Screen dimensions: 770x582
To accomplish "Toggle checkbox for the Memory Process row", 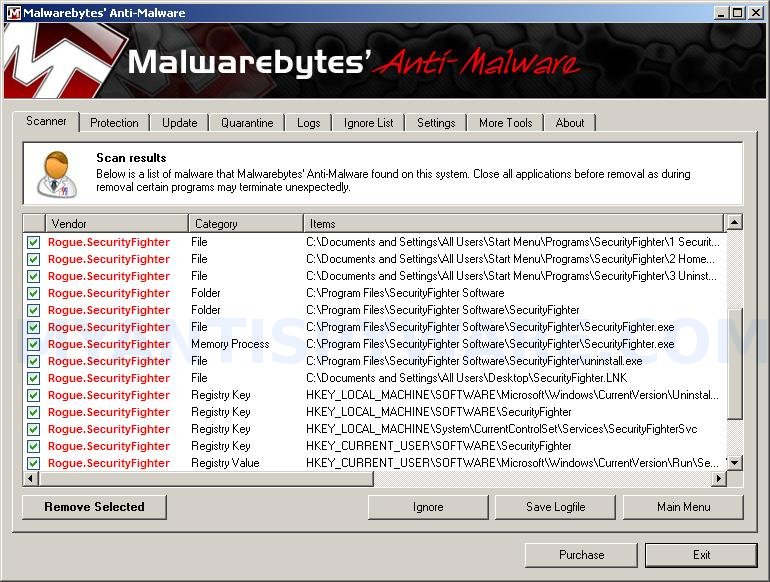I will pyautogui.click(x=33, y=345).
